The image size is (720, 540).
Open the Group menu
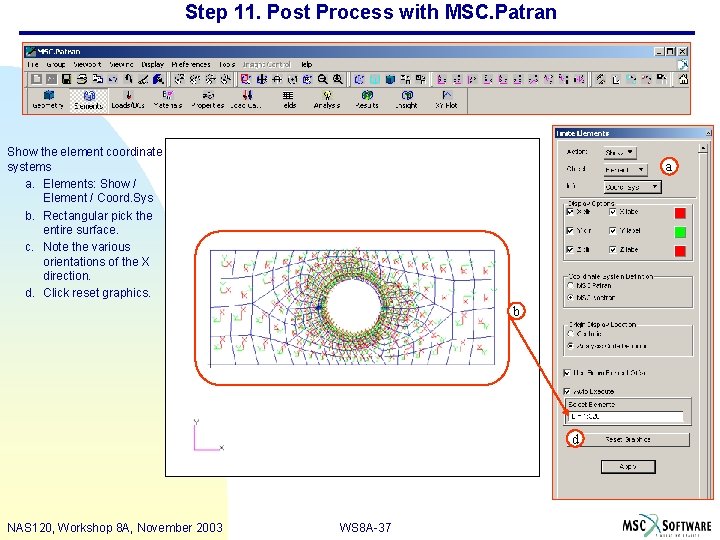tap(56, 64)
